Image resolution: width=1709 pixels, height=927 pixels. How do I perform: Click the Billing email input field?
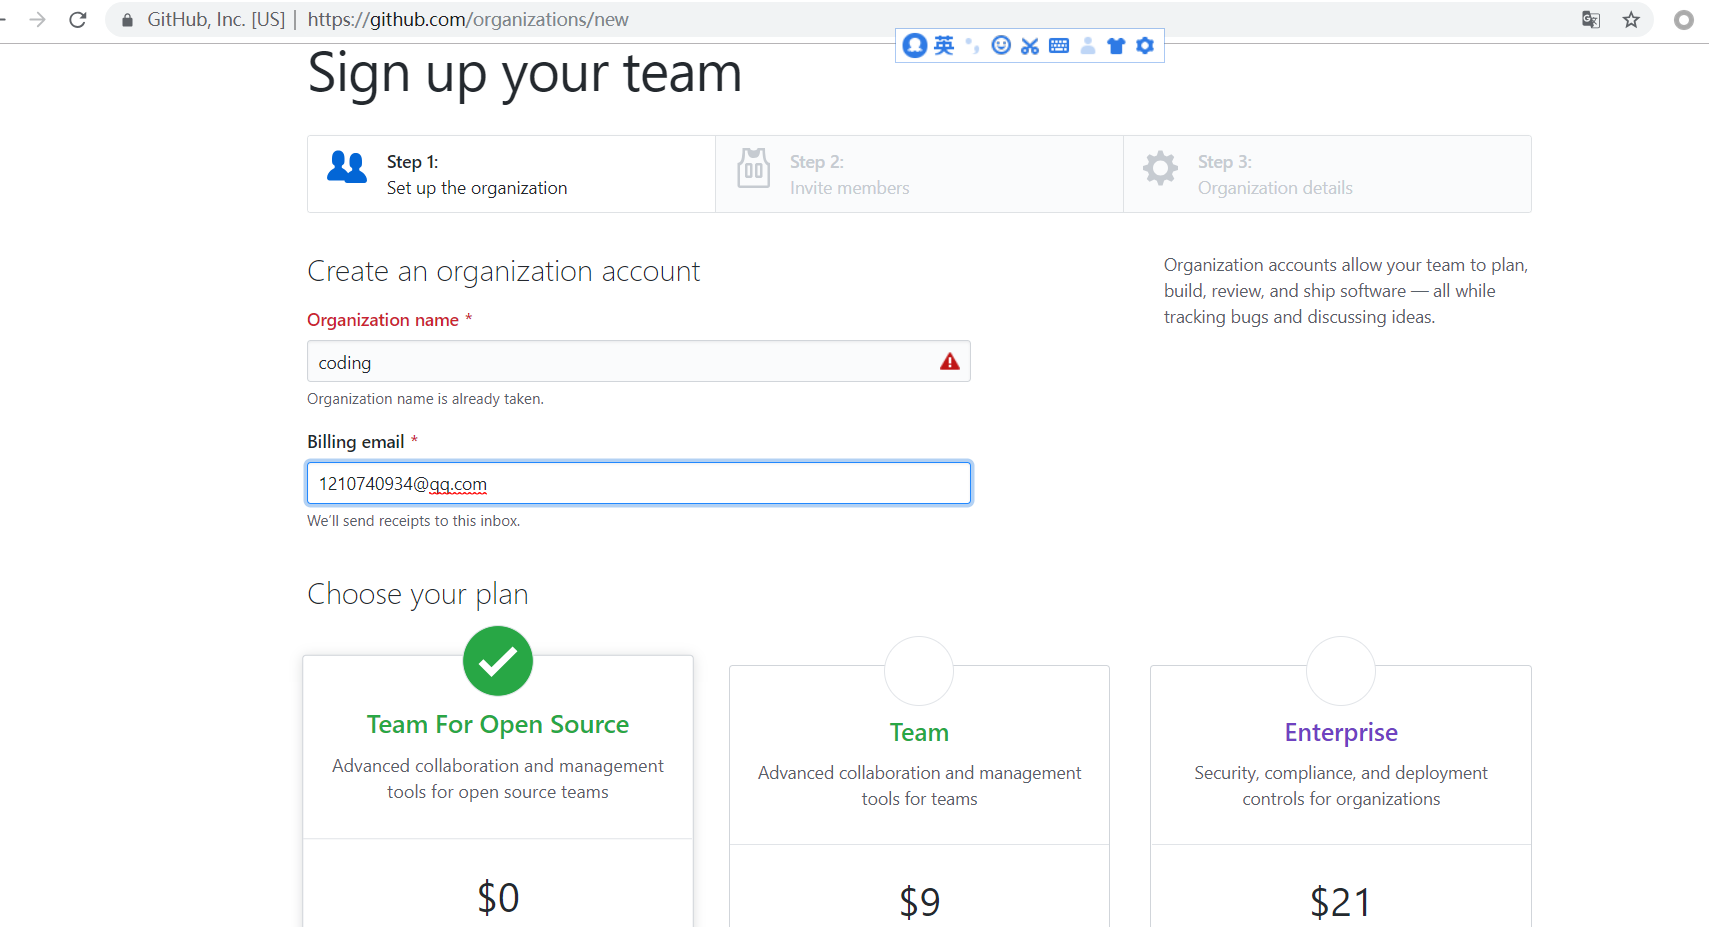tap(639, 483)
